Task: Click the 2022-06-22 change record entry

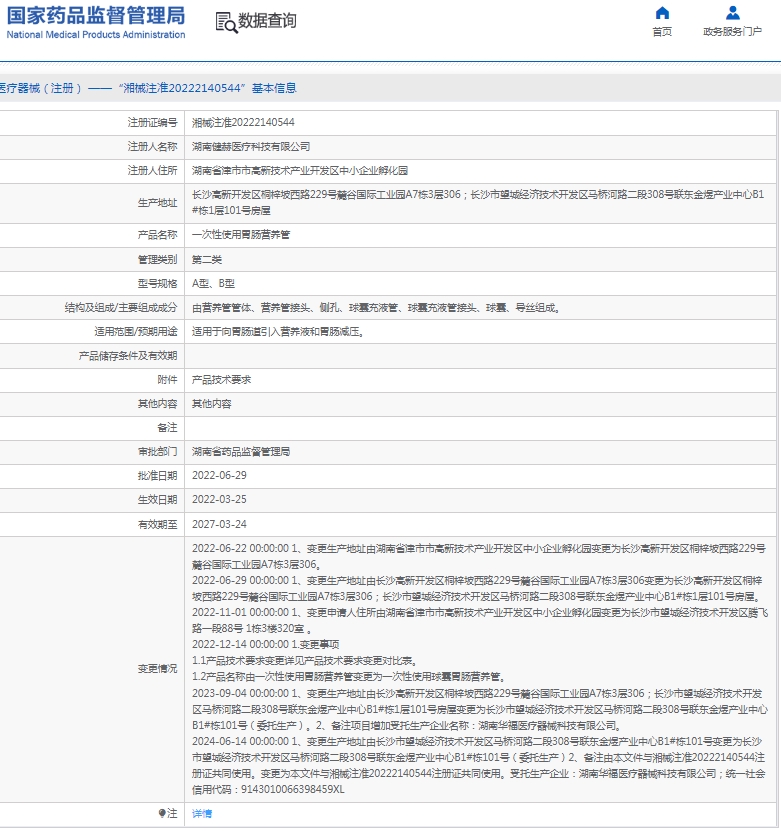Action: 478,556
